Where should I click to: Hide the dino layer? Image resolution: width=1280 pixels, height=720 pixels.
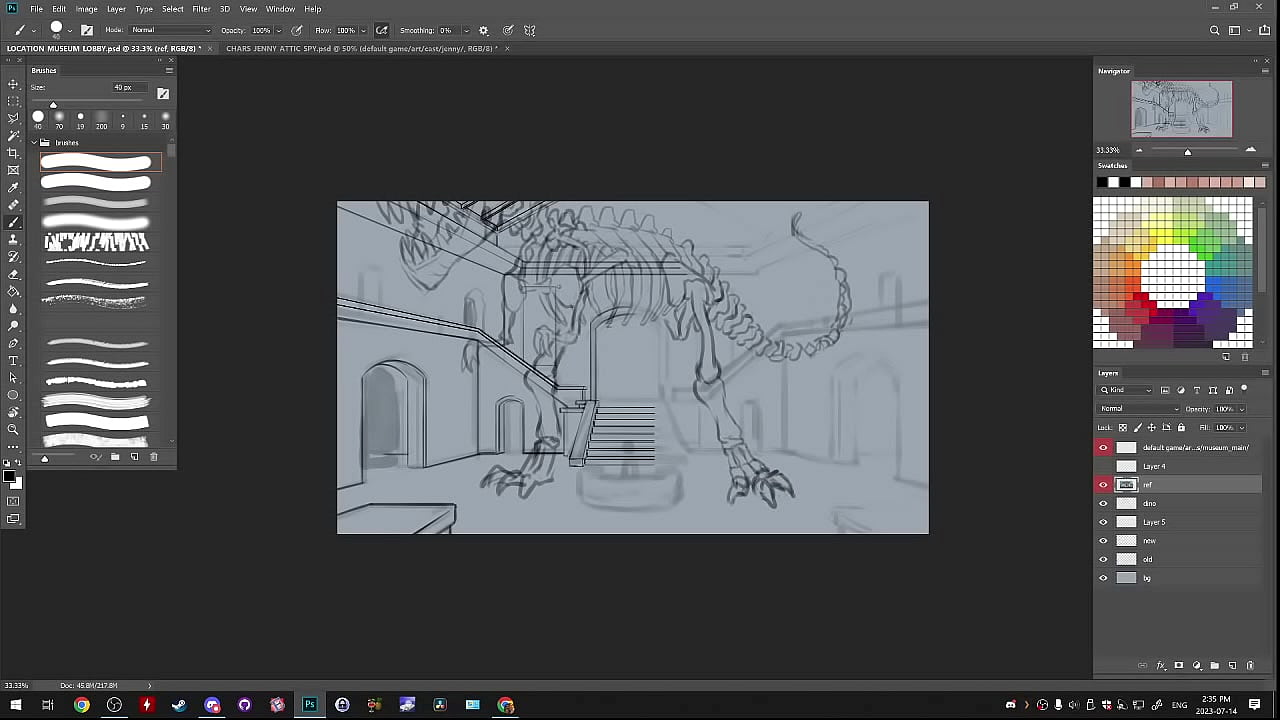1103,503
